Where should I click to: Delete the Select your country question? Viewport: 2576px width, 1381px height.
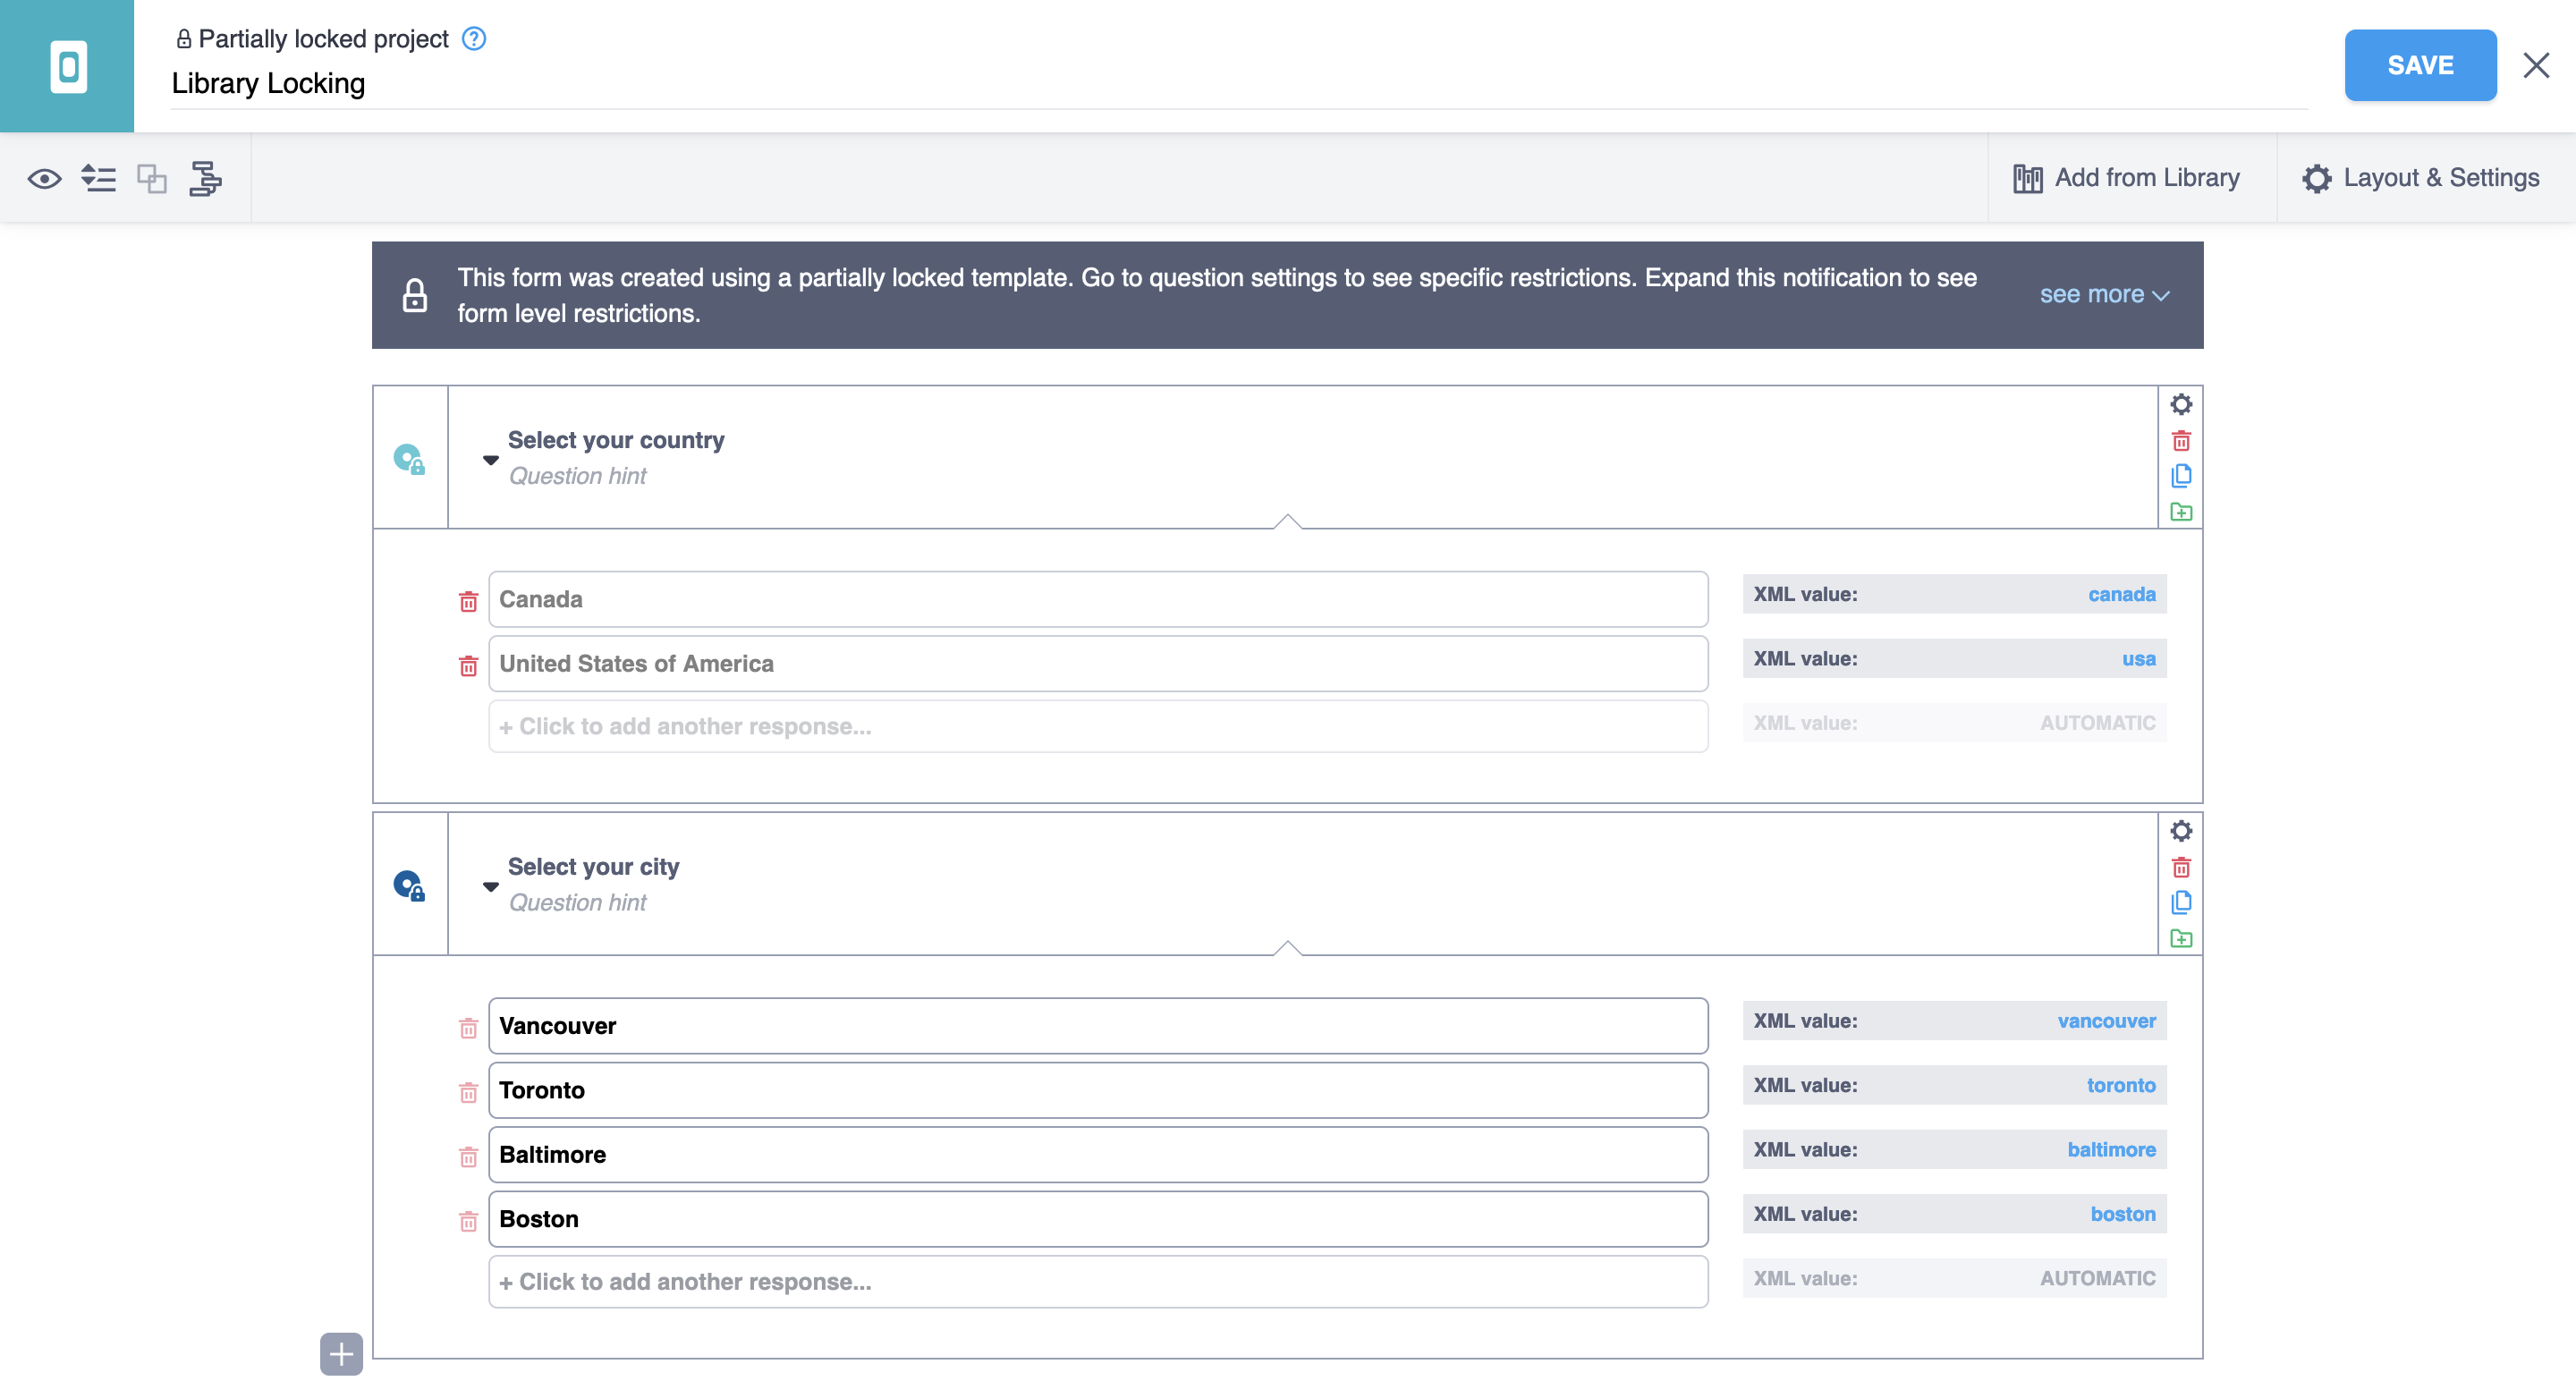pyautogui.click(x=2181, y=441)
